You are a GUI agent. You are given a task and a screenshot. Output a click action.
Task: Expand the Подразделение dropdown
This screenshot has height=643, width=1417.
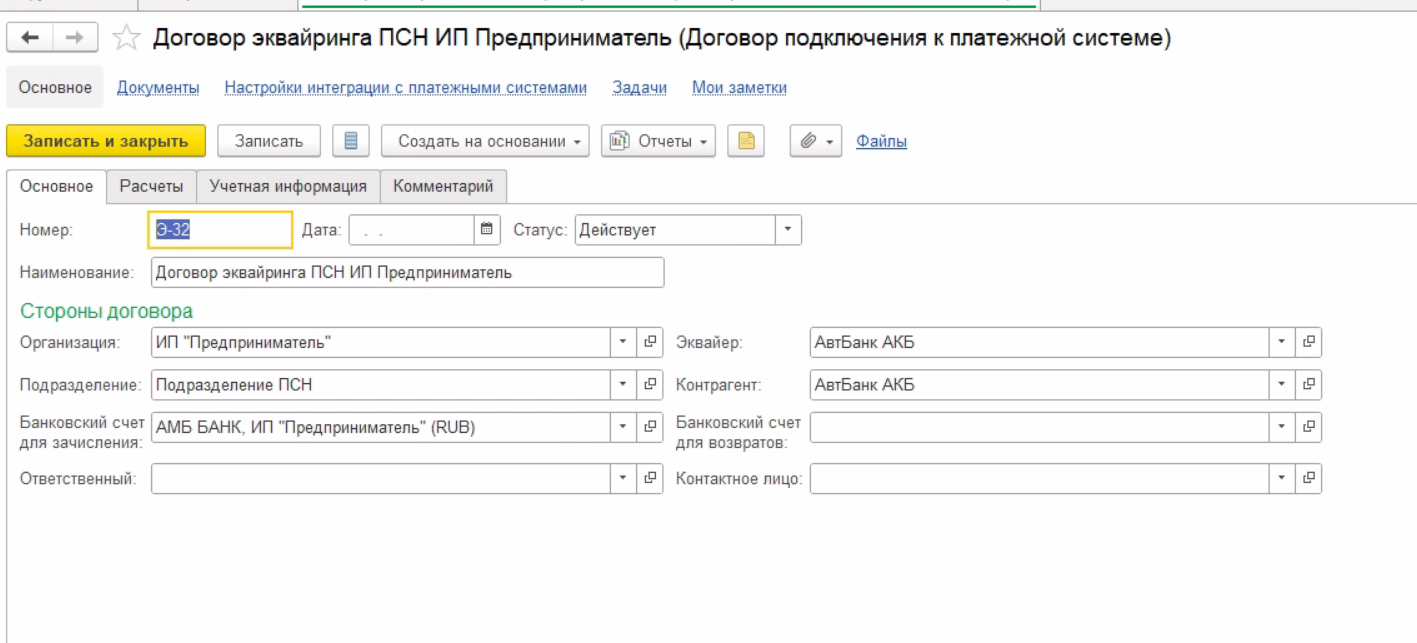tap(622, 384)
